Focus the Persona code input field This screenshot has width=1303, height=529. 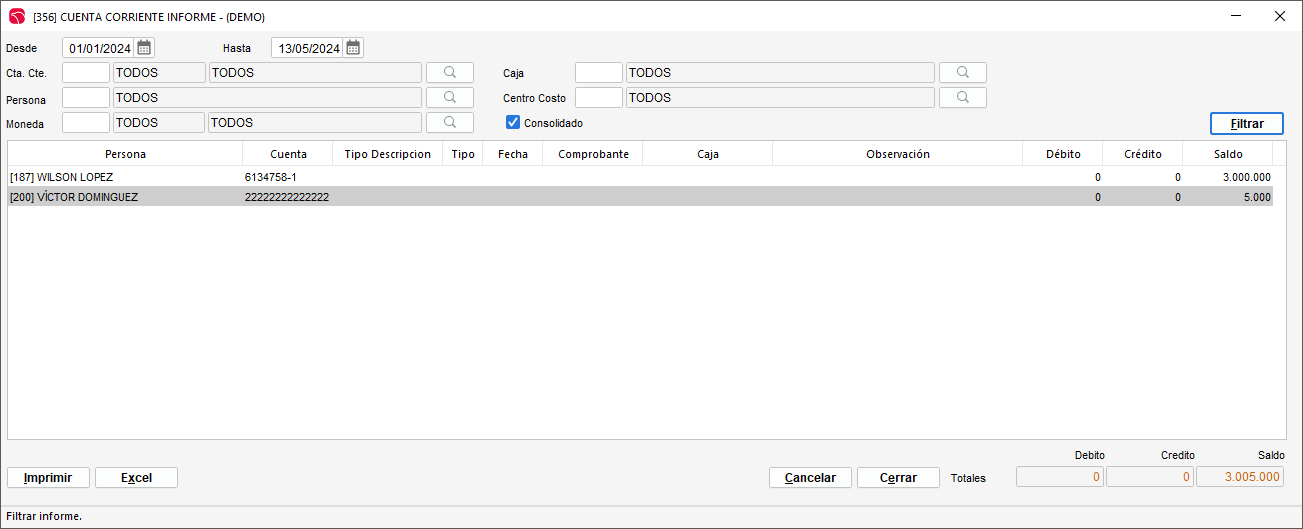click(86, 98)
